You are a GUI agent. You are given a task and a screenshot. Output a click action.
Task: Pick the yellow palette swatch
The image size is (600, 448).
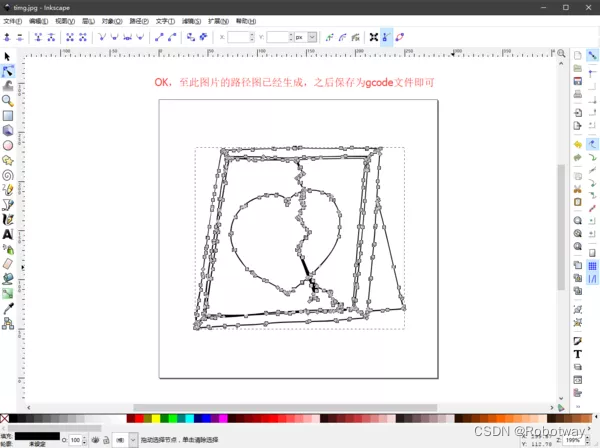click(156, 419)
